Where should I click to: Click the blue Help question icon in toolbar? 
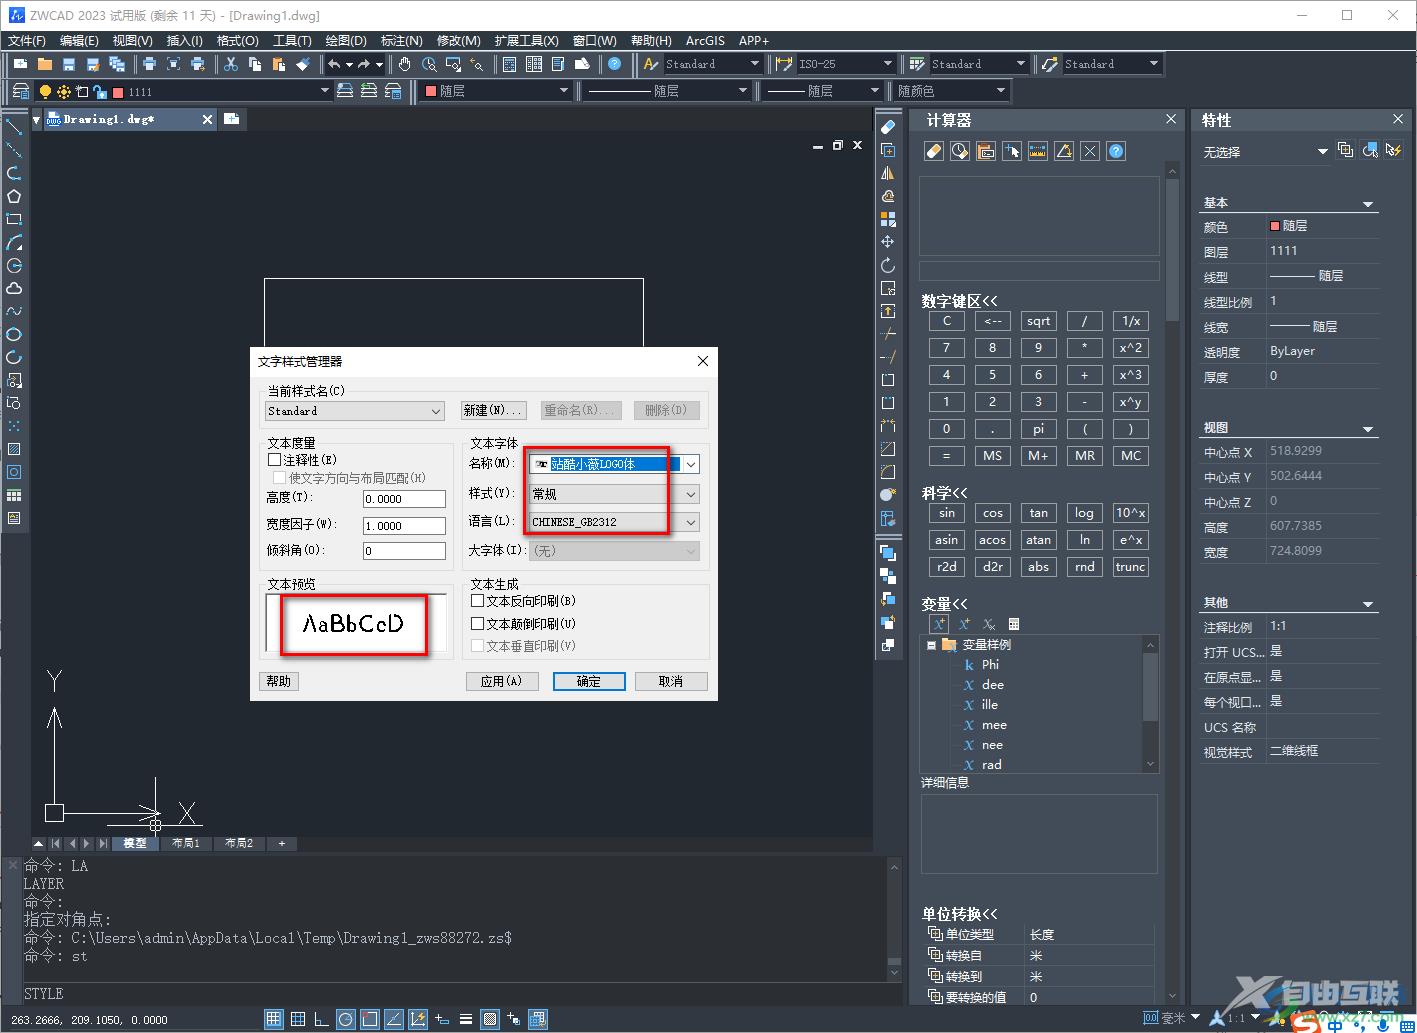(614, 64)
